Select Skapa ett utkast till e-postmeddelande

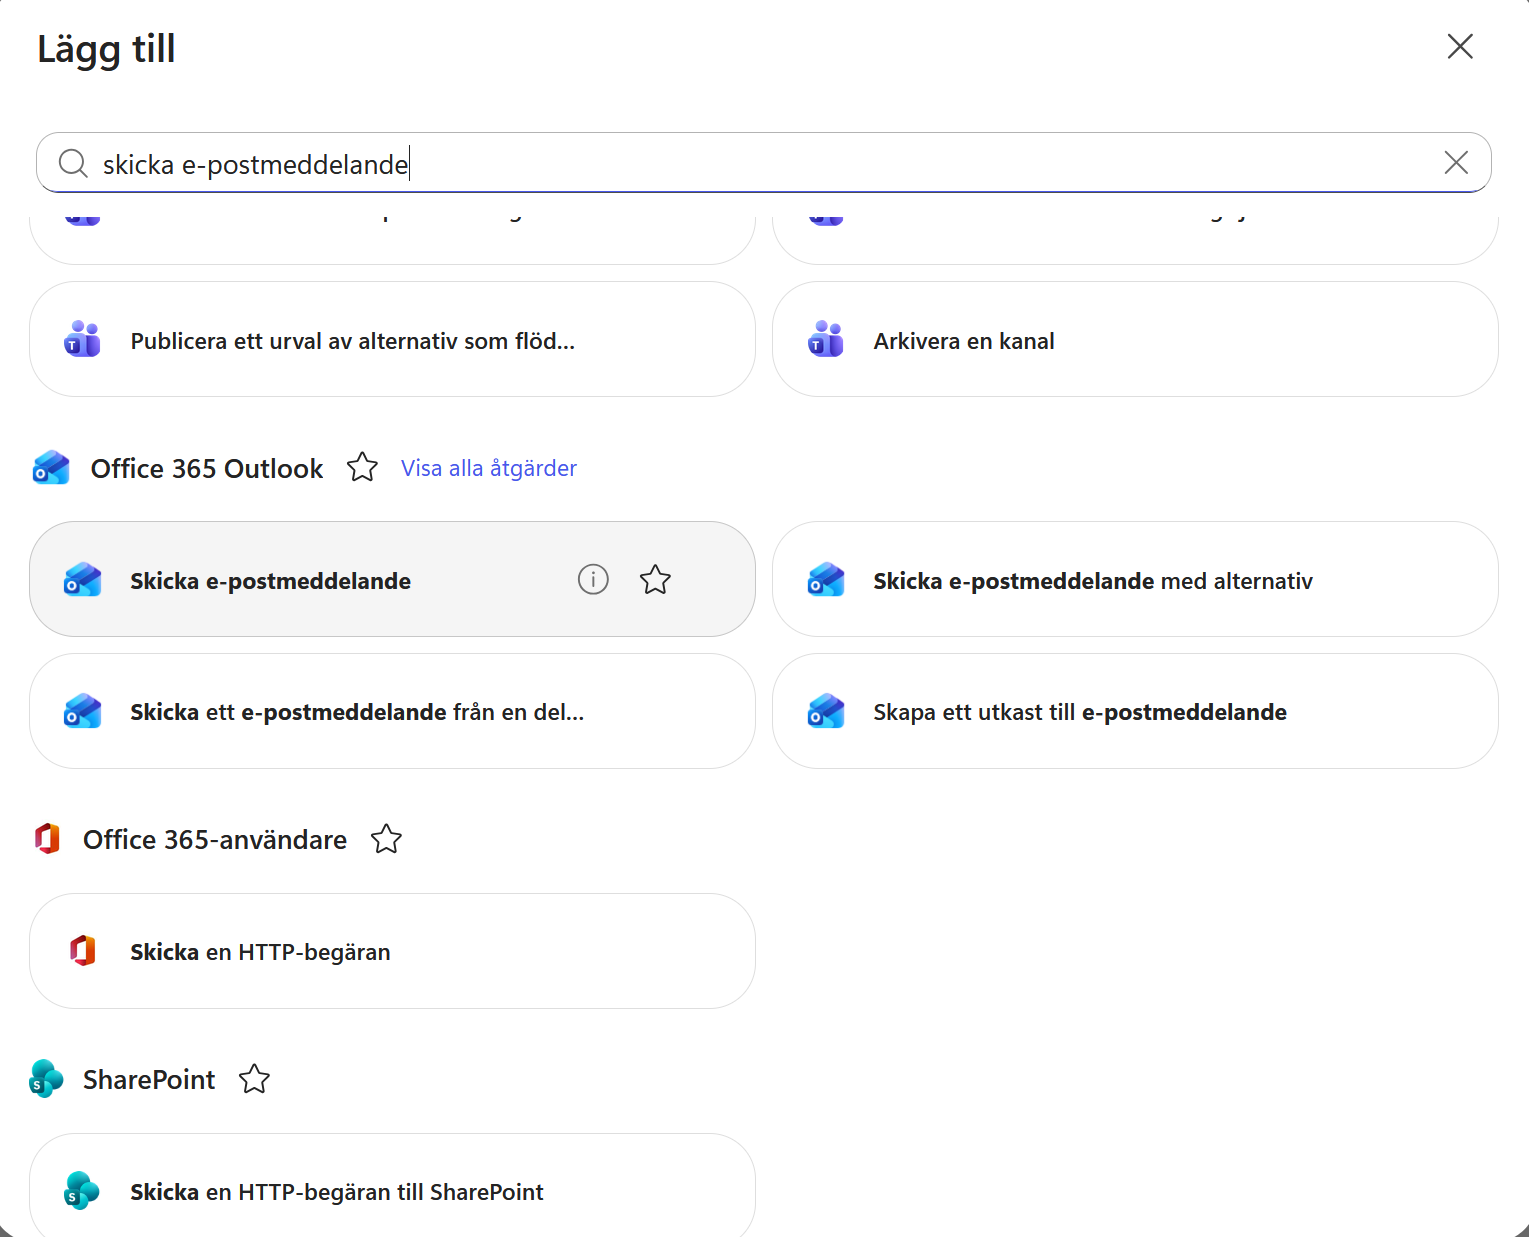point(1135,711)
